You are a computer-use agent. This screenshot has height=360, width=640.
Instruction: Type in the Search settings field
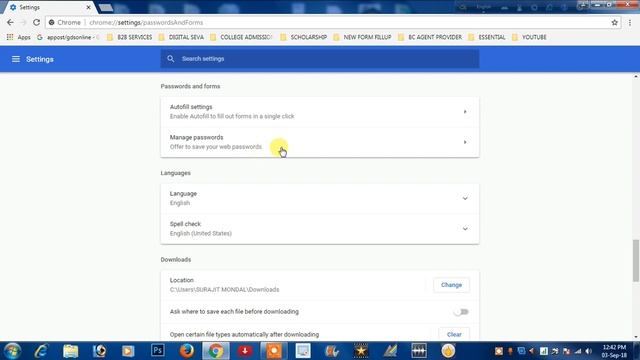320,59
